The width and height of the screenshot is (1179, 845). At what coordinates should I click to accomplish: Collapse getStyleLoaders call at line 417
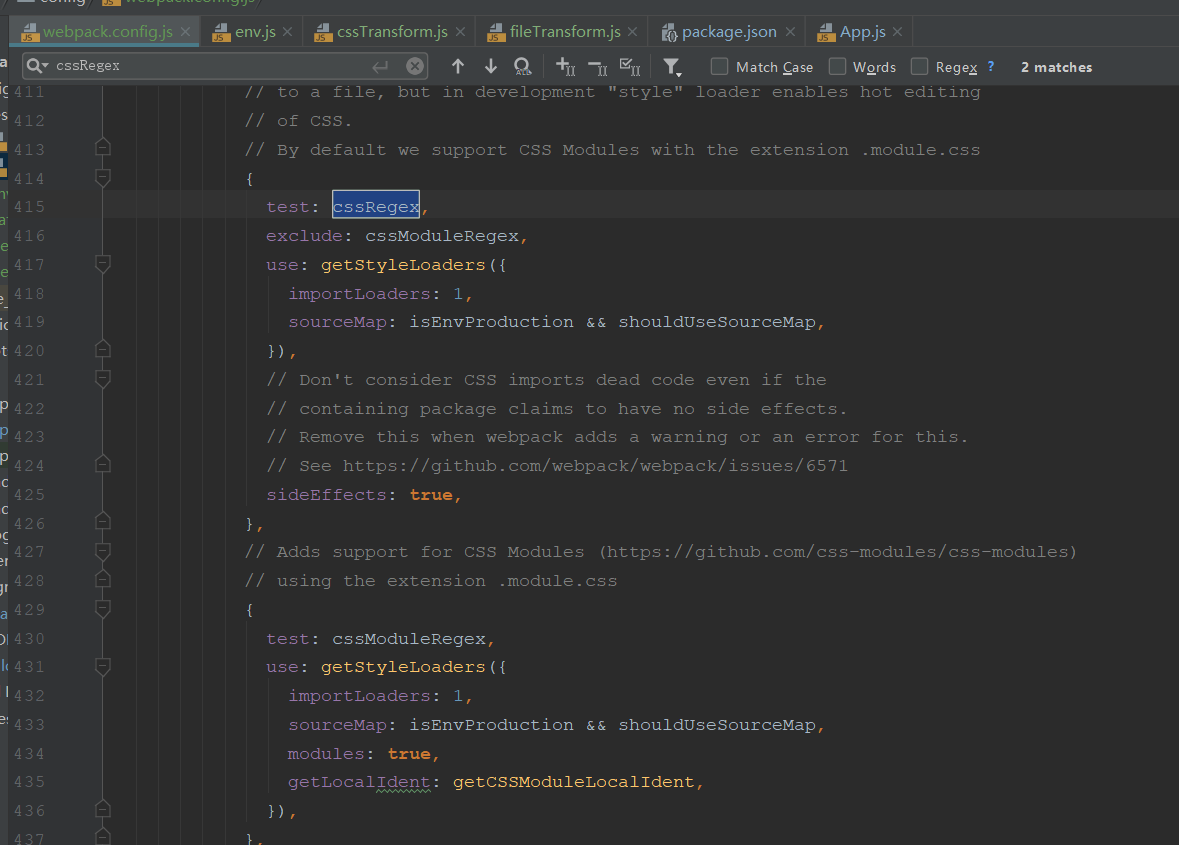pyautogui.click(x=103, y=263)
